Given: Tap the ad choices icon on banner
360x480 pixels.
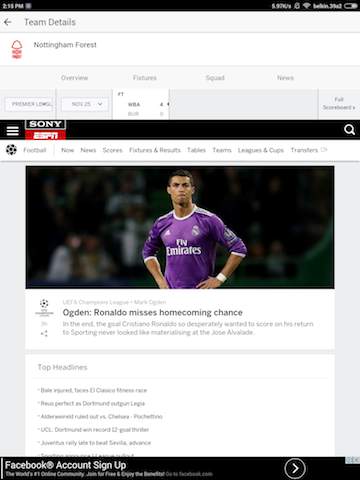Looking at the screenshot, I should (x=352, y=460).
